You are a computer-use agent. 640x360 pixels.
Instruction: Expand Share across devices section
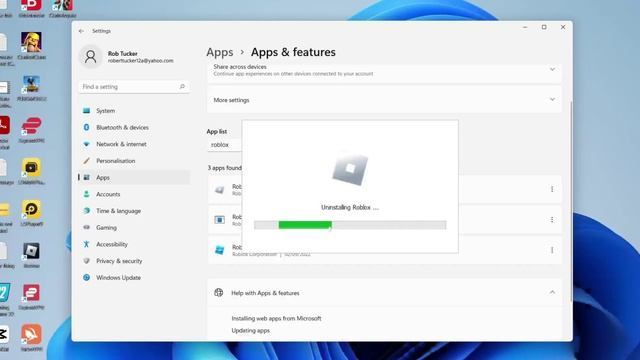[552, 70]
